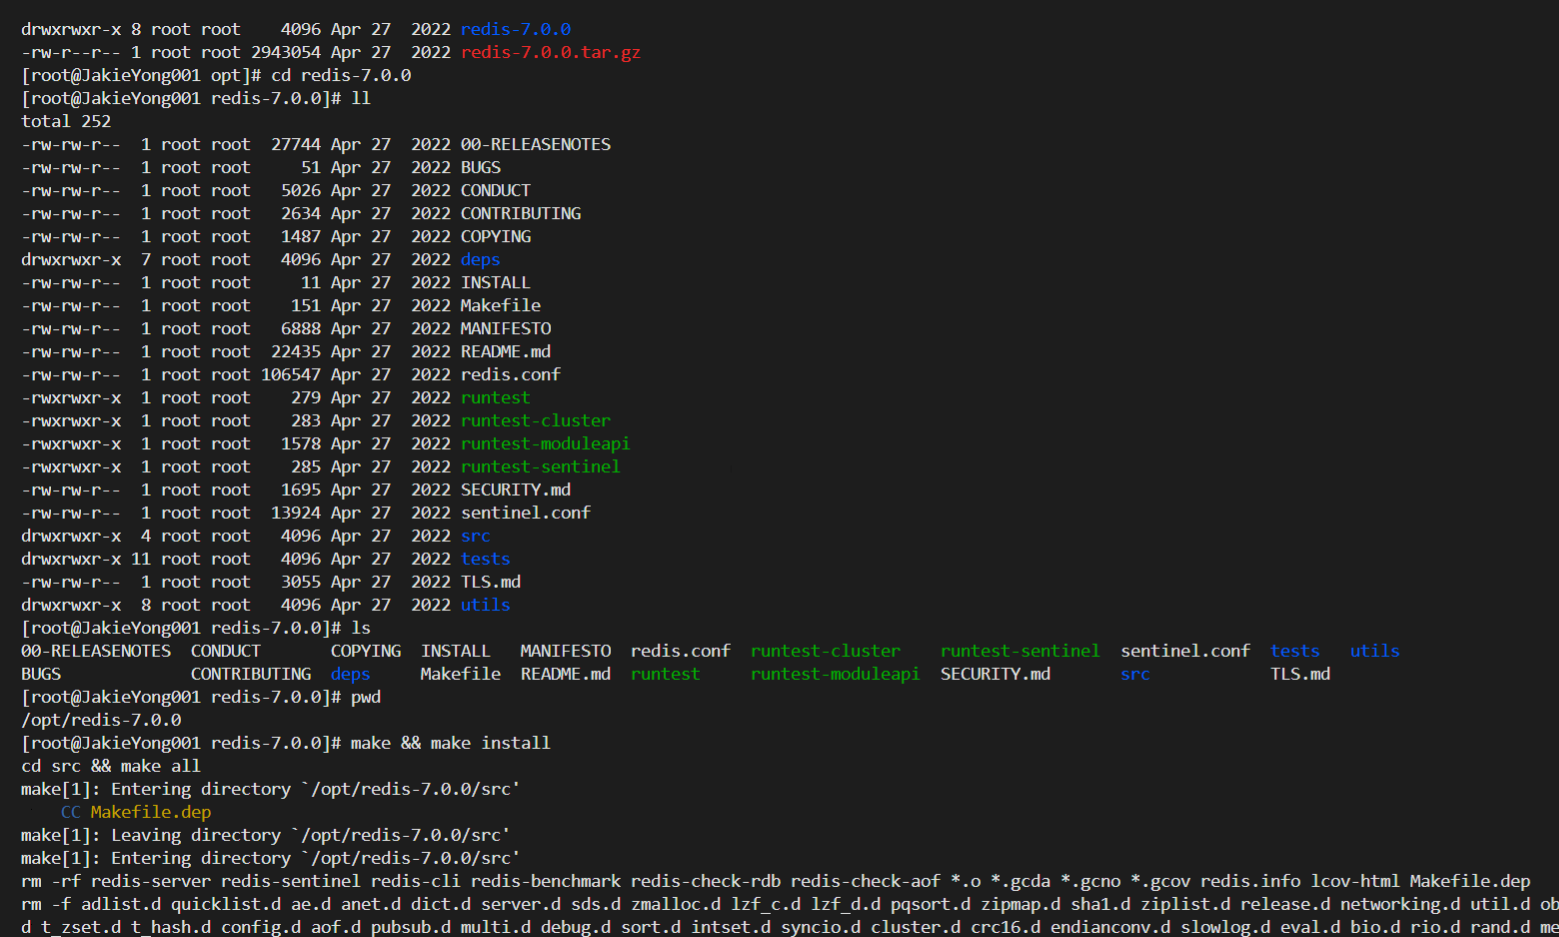Screen dimensions: 1559x937
Task: Click redis.conf in the long listing
Action: (510, 374)
